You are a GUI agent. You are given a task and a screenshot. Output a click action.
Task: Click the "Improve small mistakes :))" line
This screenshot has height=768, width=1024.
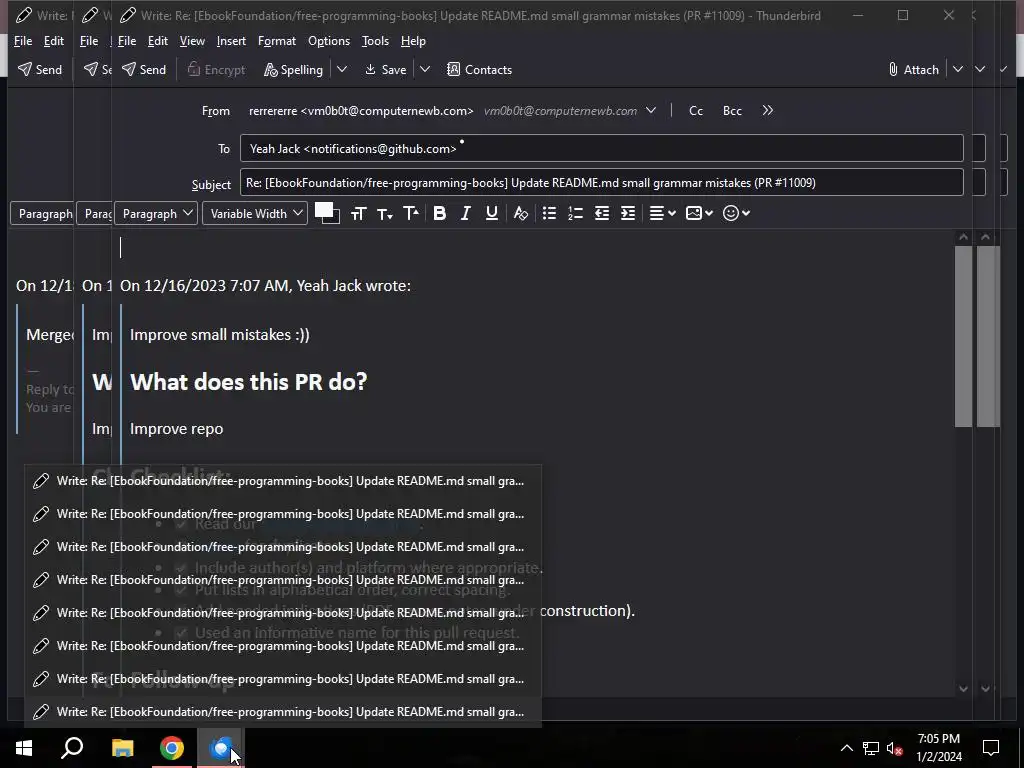tap(219, 334)
